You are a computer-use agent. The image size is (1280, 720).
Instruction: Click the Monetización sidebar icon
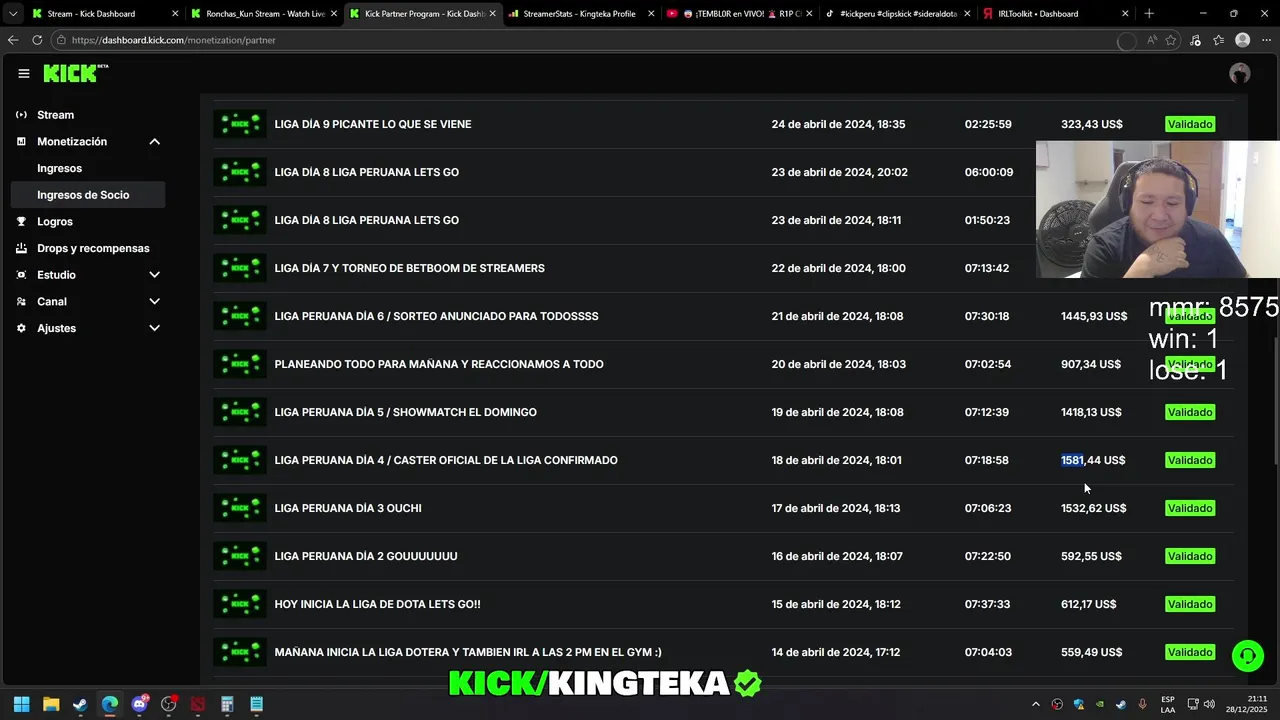pos(21,142)
